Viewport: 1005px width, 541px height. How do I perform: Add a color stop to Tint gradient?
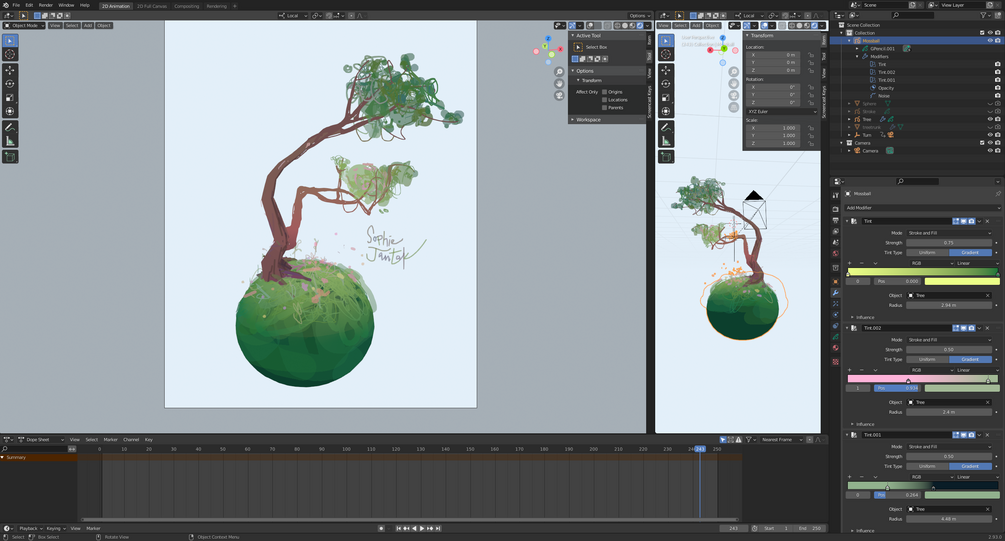pos(850,263)
